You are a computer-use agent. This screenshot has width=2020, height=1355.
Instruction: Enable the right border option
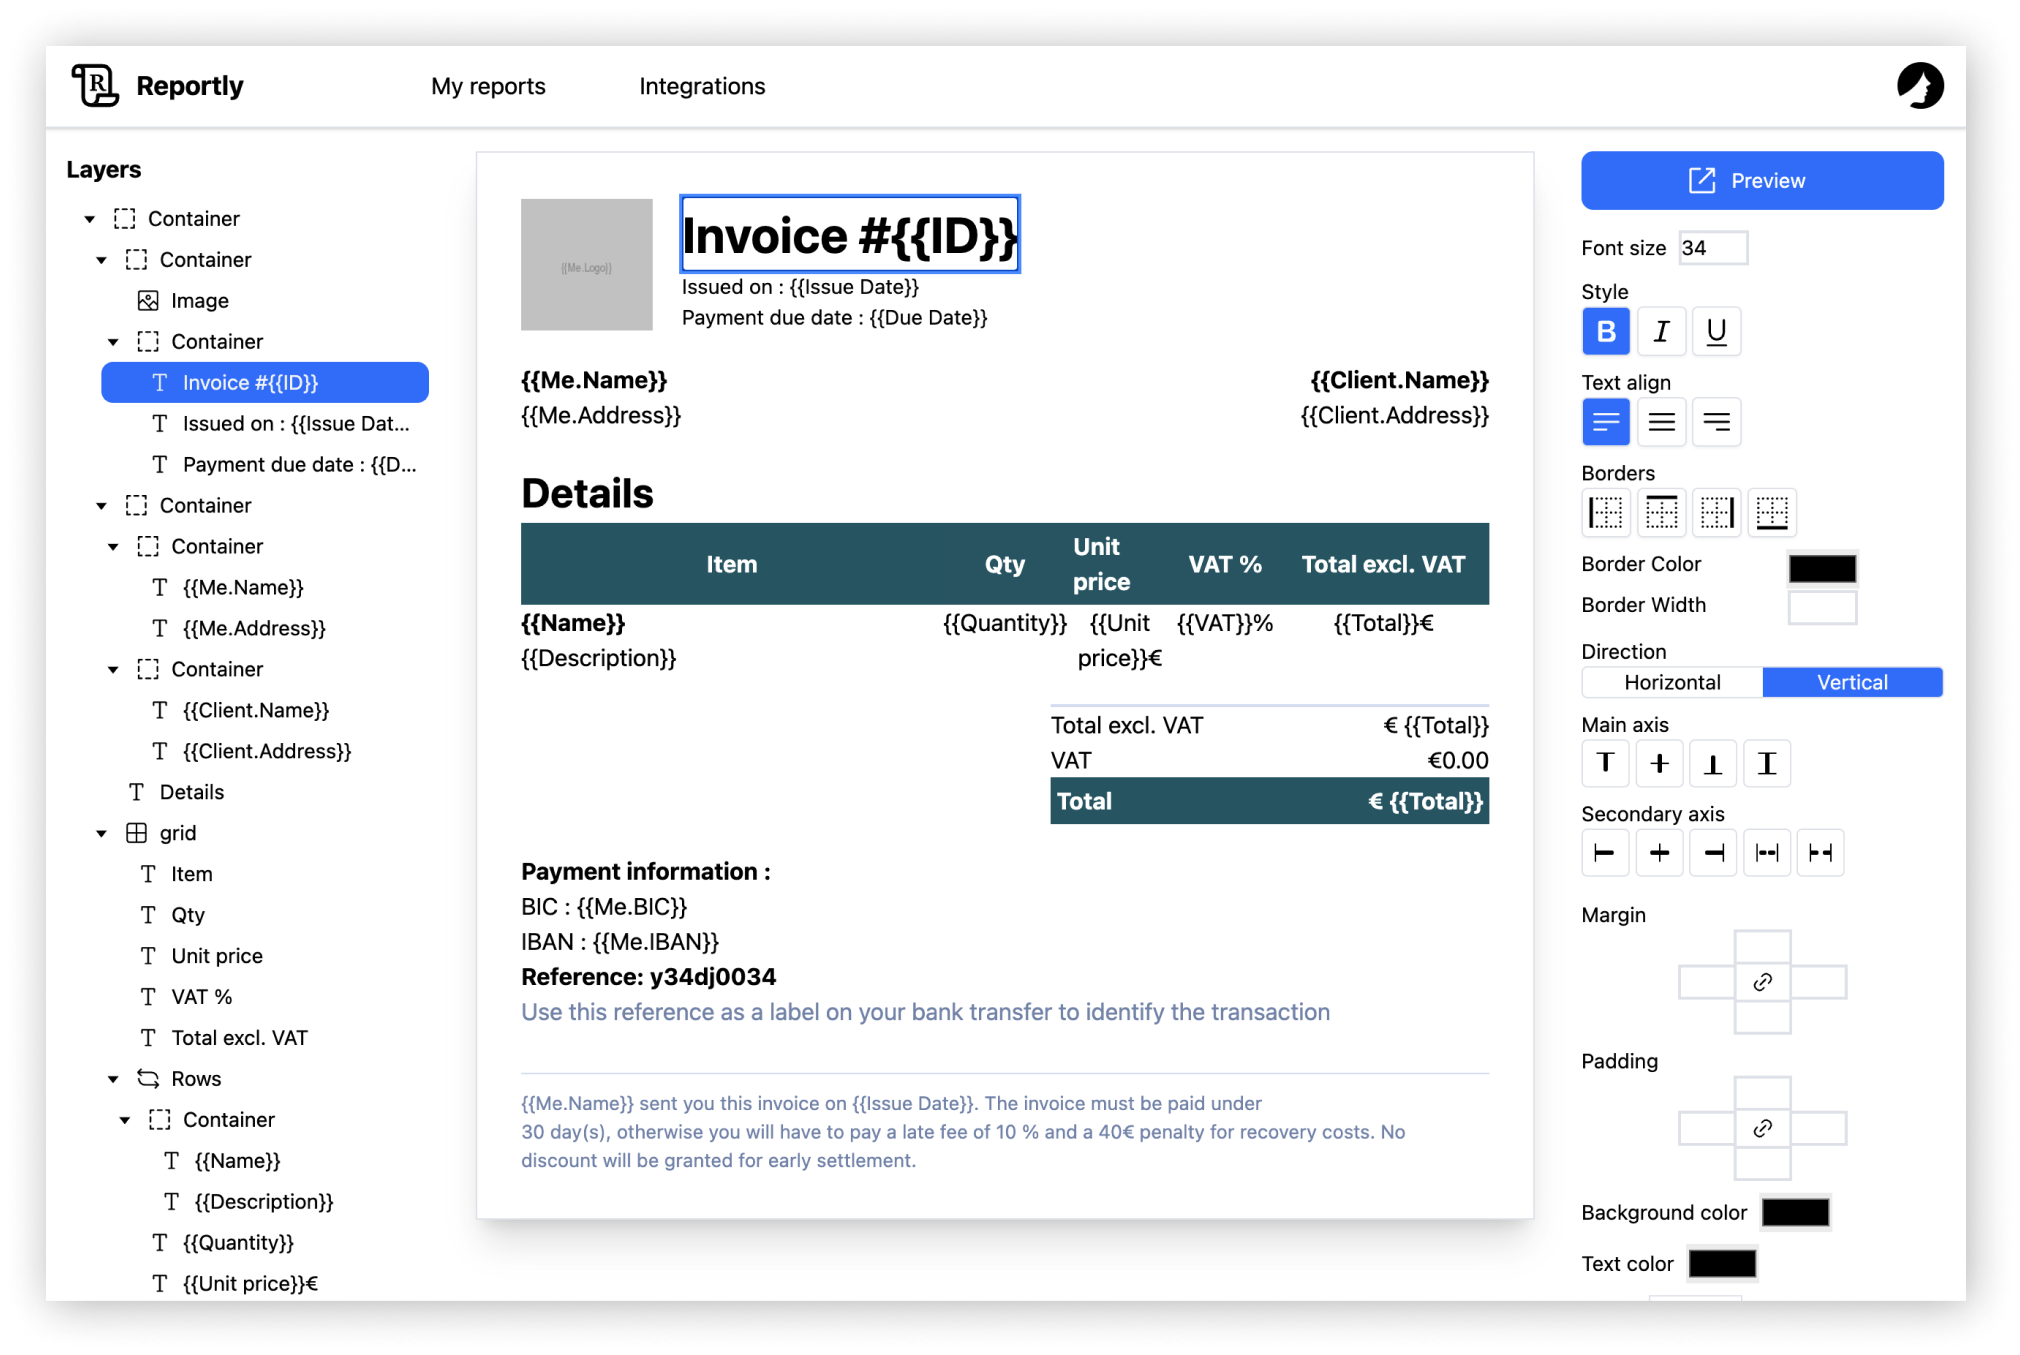(1716, 512)
